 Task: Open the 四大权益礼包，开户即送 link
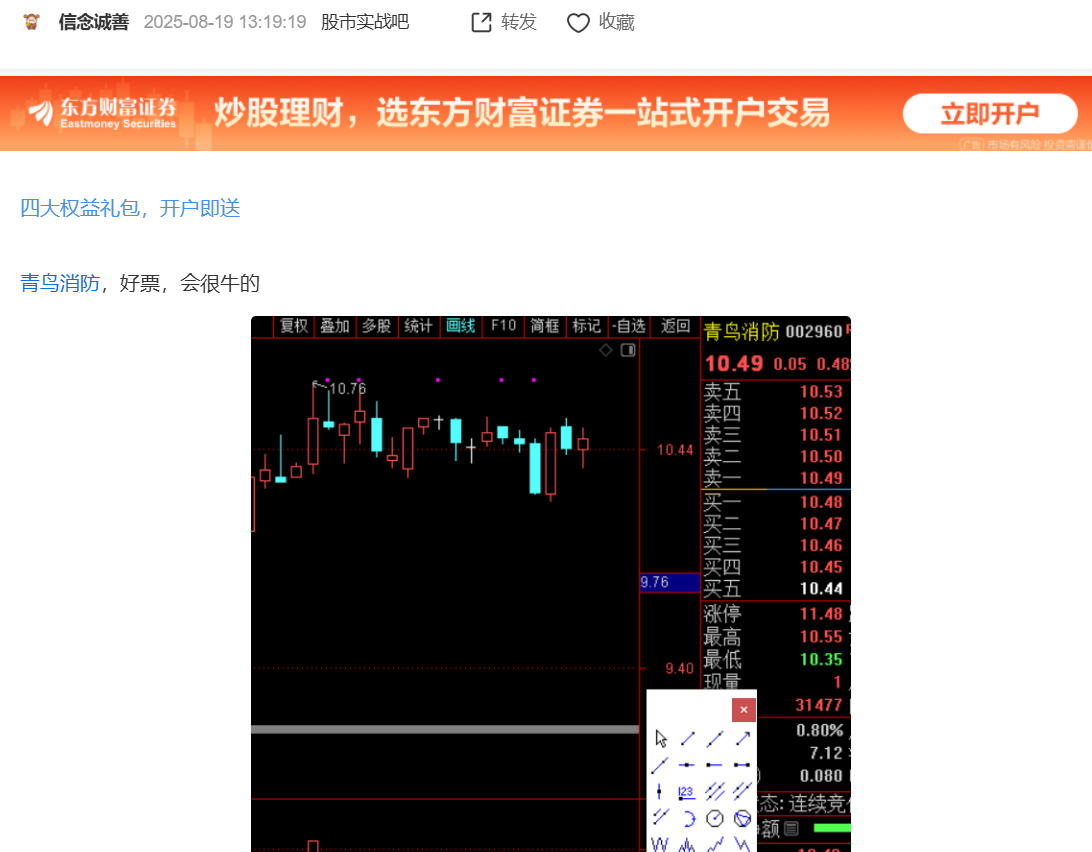pos(130,208)
